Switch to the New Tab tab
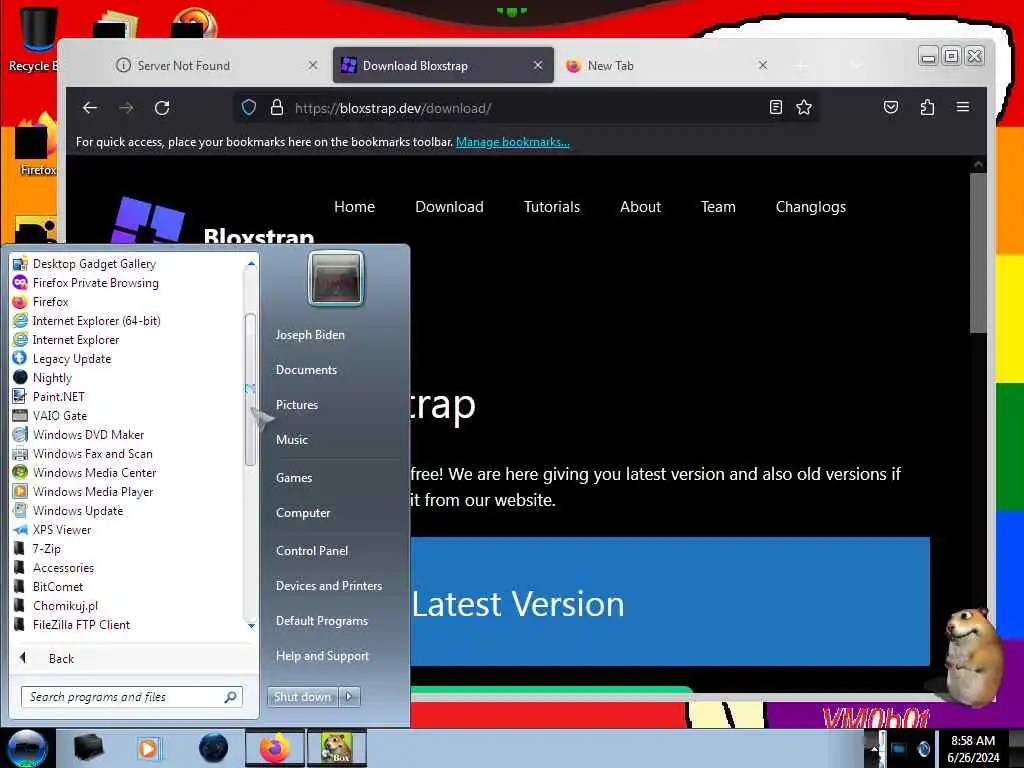 [666, 65]
